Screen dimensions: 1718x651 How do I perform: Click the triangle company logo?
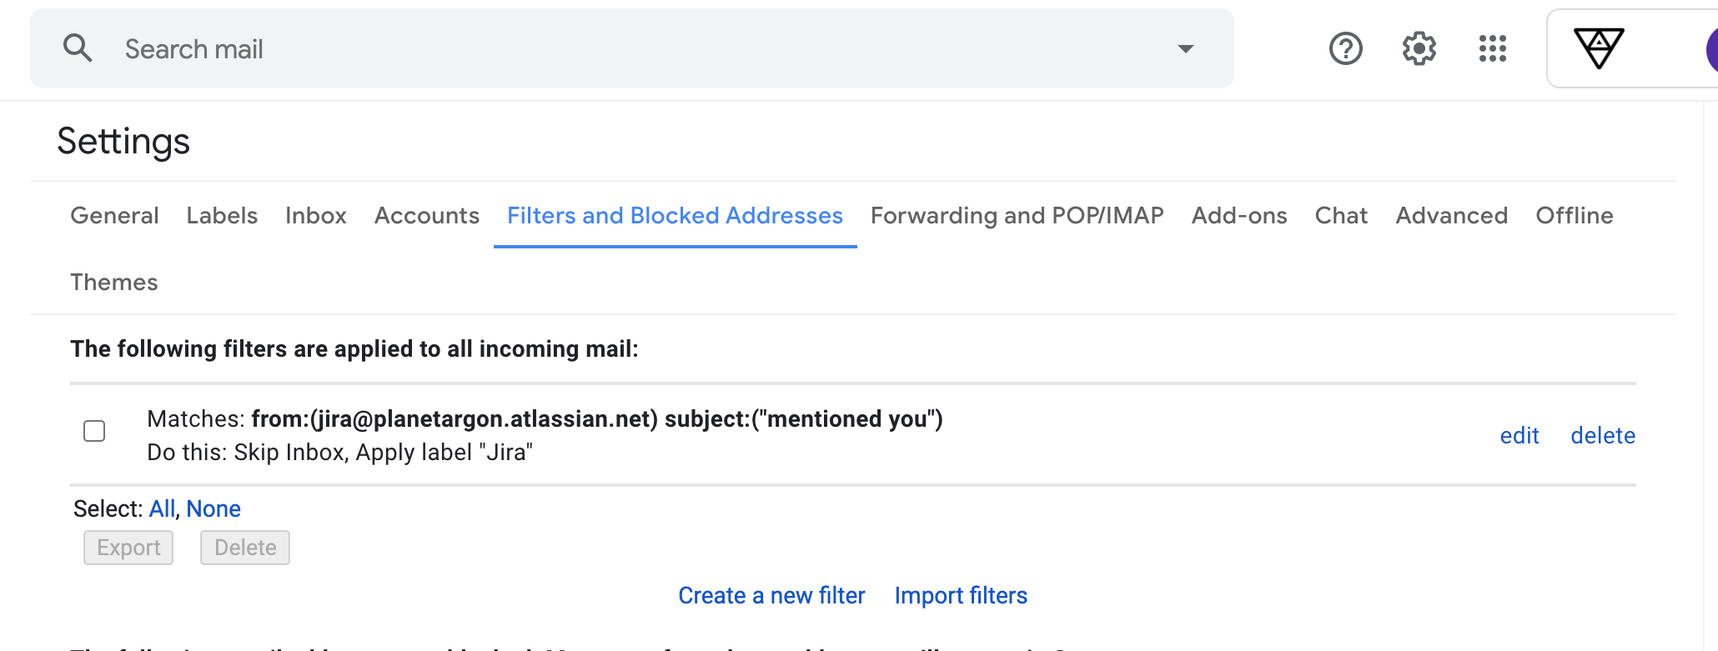(x=1598, y=48)
